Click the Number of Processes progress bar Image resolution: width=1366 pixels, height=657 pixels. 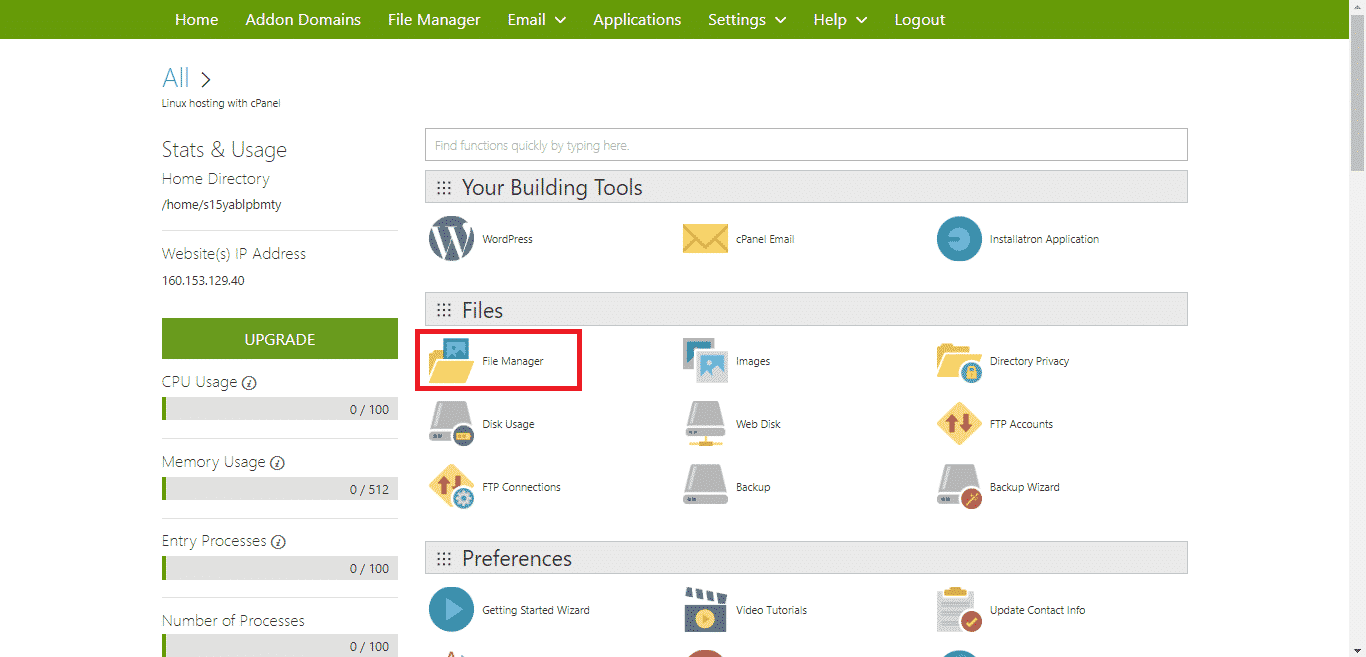(x=280, y=646)
